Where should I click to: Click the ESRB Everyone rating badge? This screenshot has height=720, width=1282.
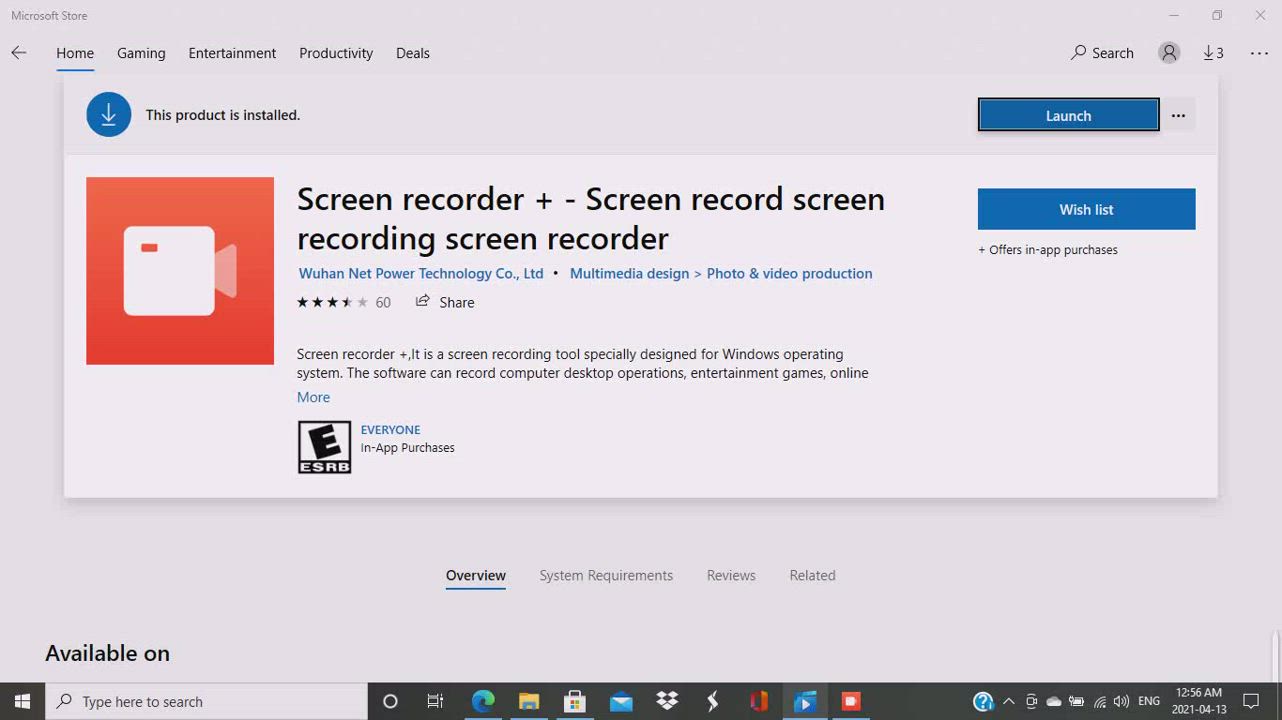pyautogui.click(x=324, y=447)
